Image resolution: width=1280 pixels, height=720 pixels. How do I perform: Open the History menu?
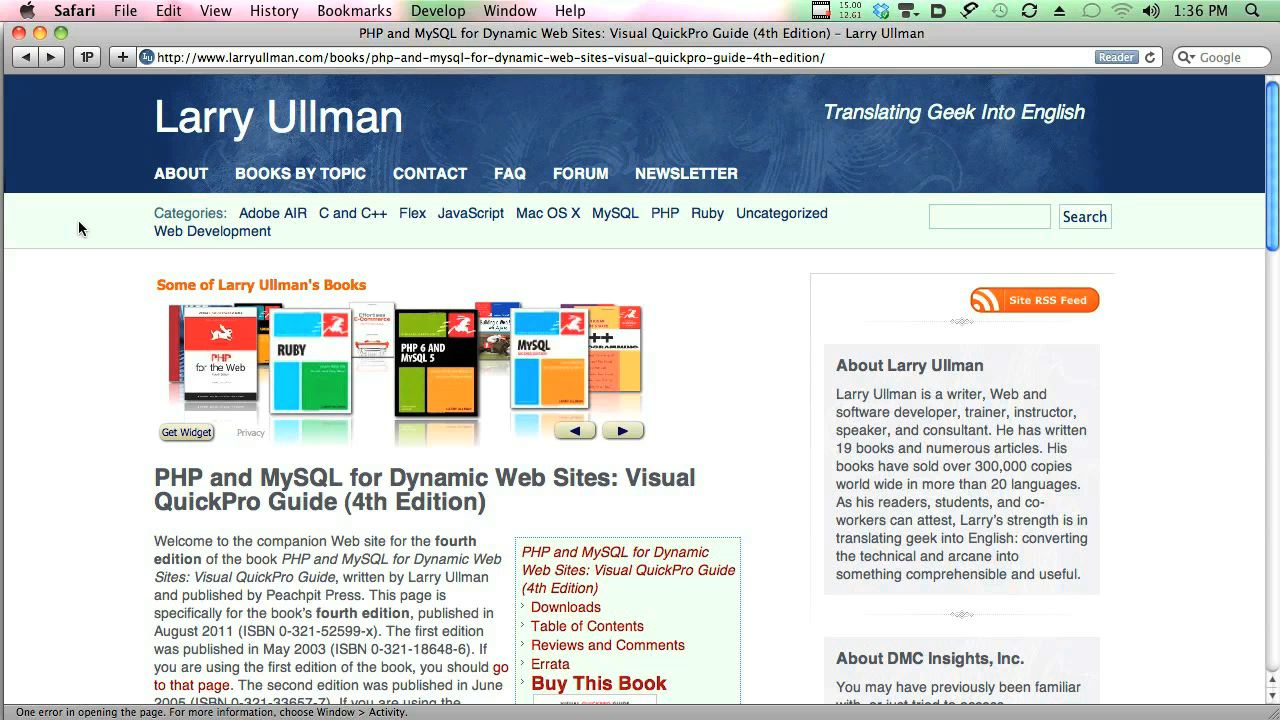tap(274, 11)
